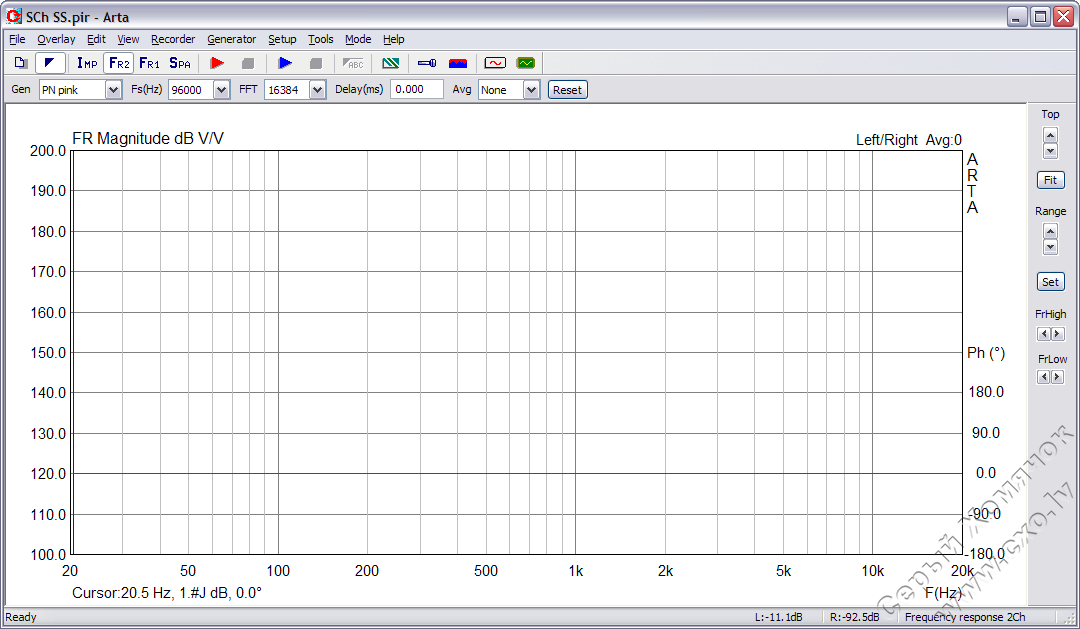
Task: Click the blue probe-shaped toolbar icon
Action: point(427,63)
